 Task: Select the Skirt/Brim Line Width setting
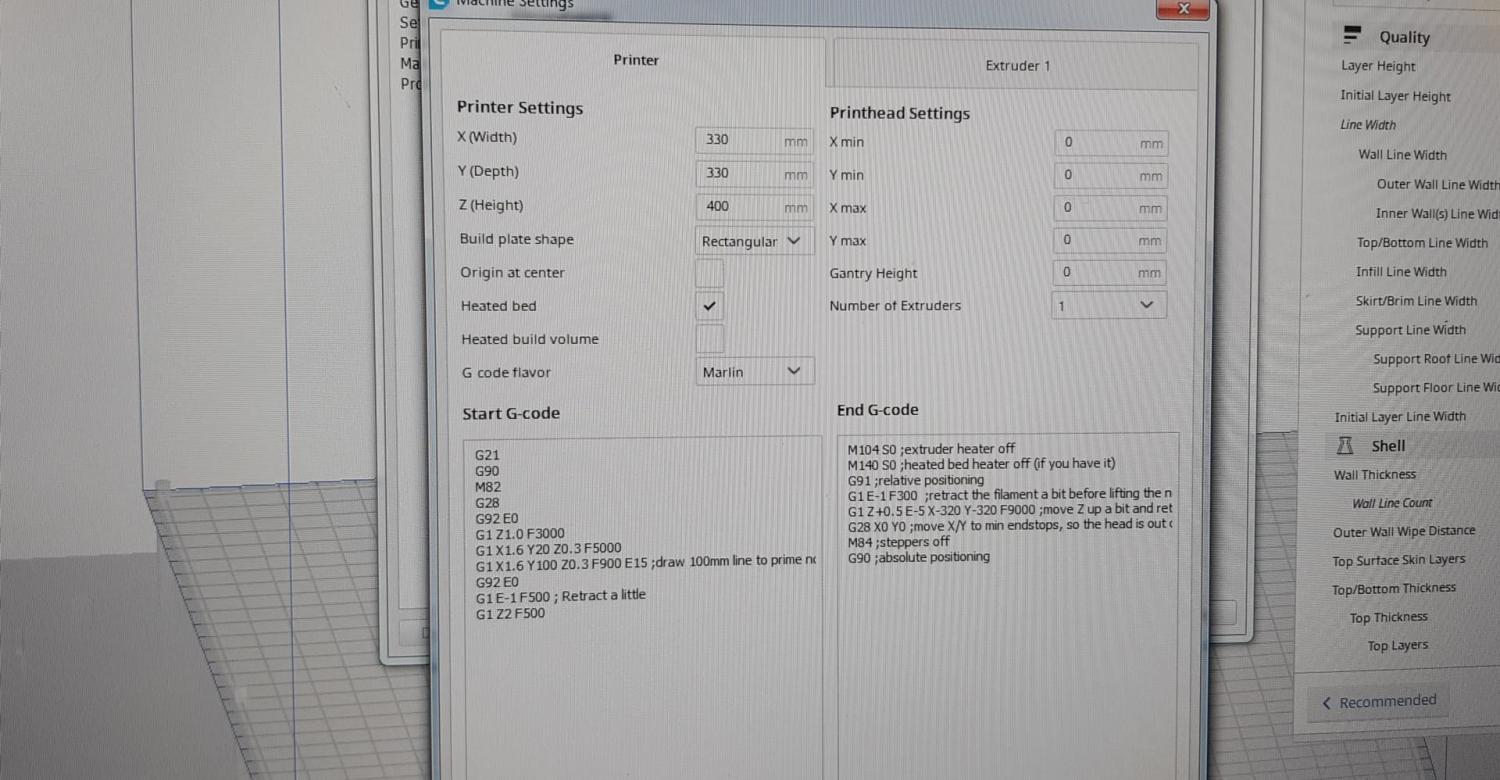point(1416,301)
